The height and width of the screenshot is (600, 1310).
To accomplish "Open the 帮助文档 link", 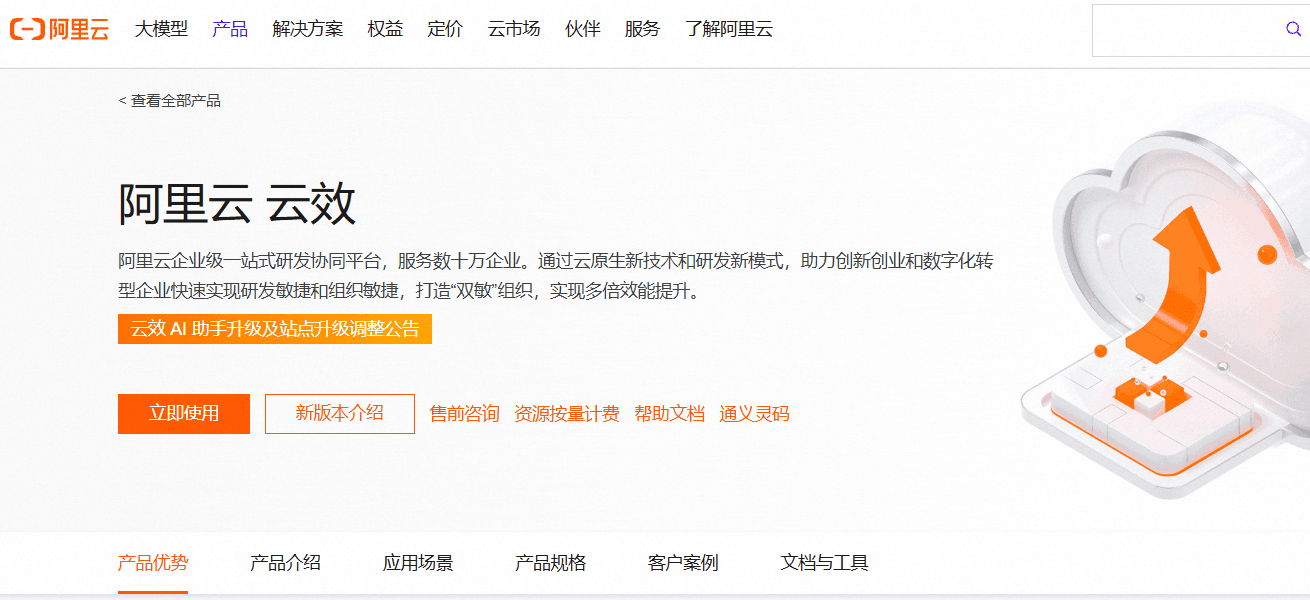I will 669,414.
